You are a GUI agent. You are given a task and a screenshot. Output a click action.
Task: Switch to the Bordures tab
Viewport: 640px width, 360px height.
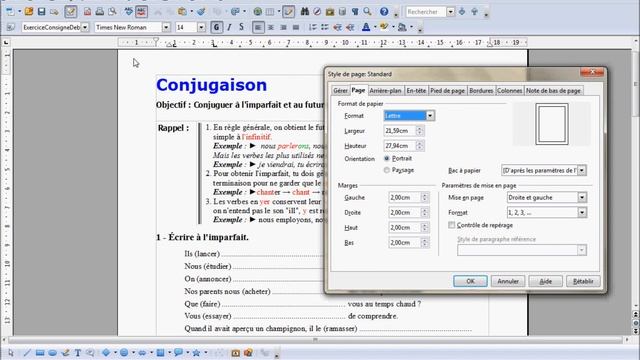pos(481,91)
